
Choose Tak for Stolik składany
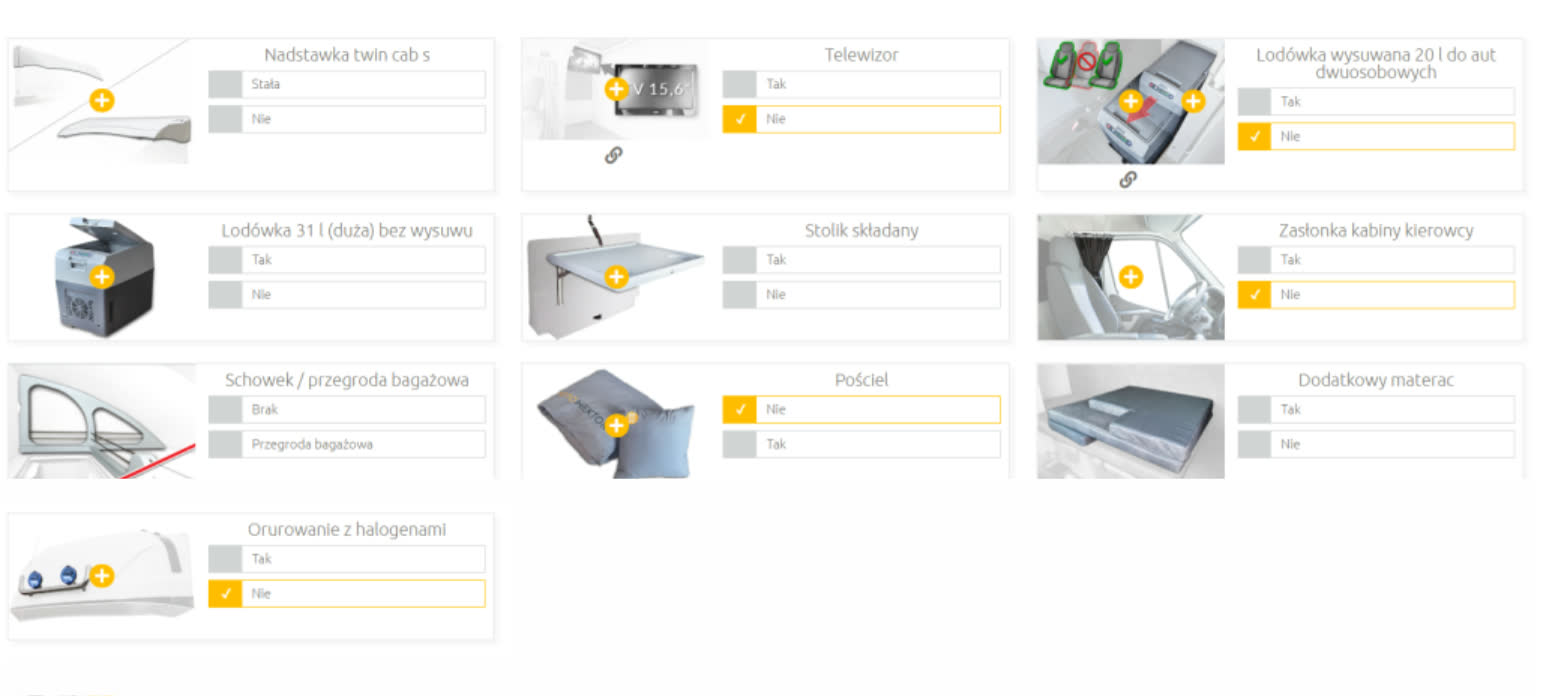pyautogui.click(x=861, y=260)
